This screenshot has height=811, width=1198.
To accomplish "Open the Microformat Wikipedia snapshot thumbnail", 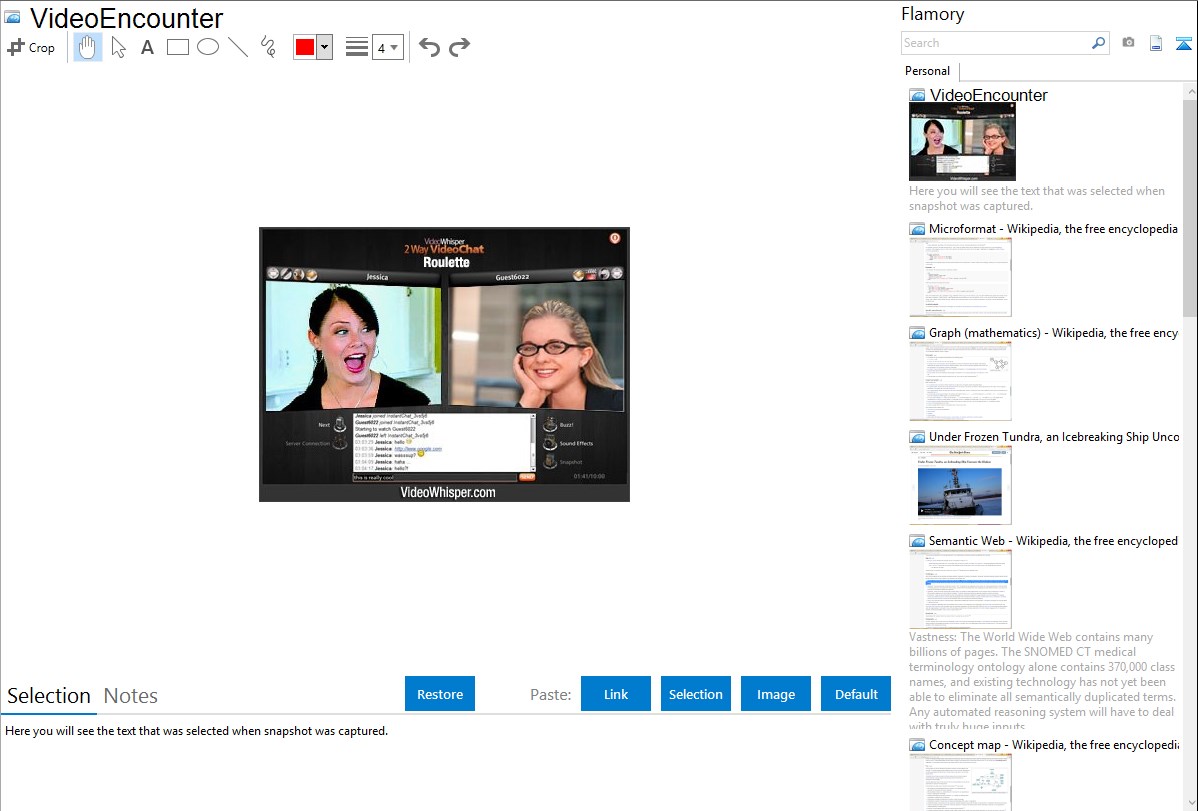I will click(x=960, y=277).
